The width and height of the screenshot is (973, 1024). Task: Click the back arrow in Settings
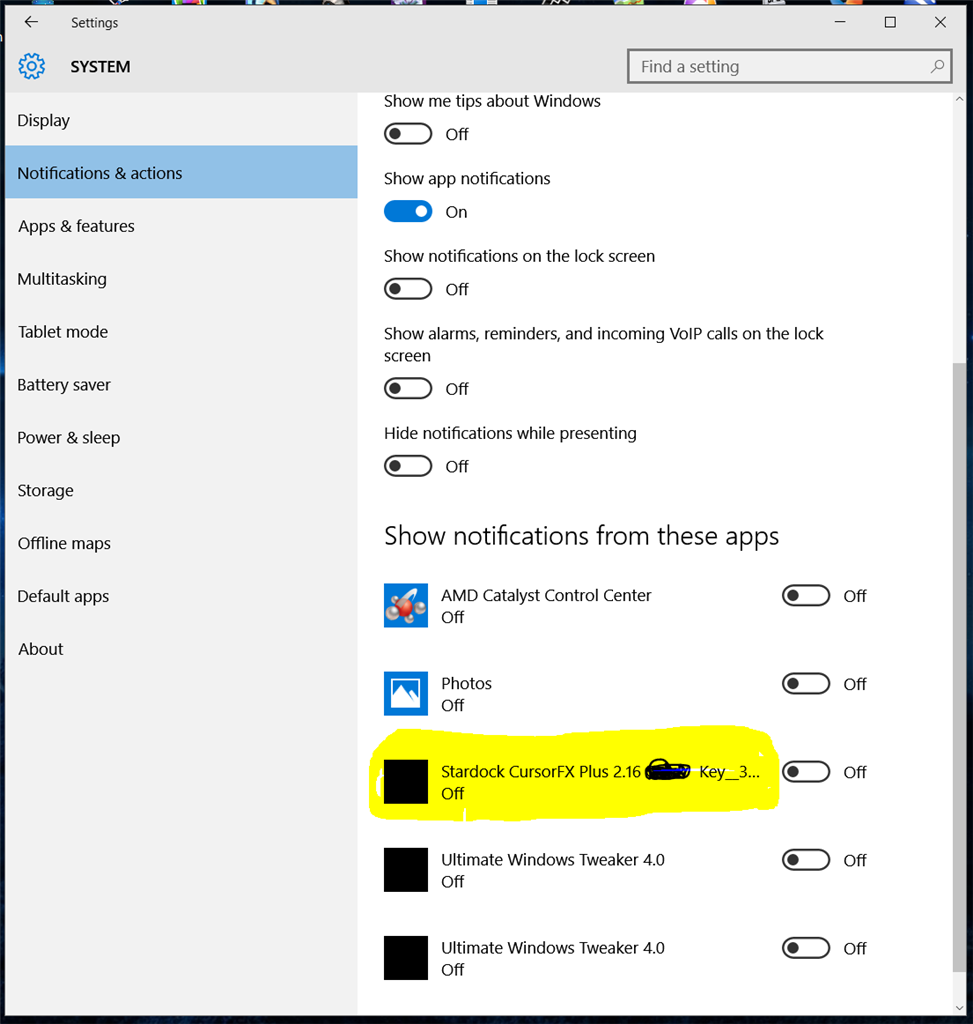pyautogui.click(x=31, y=22)
